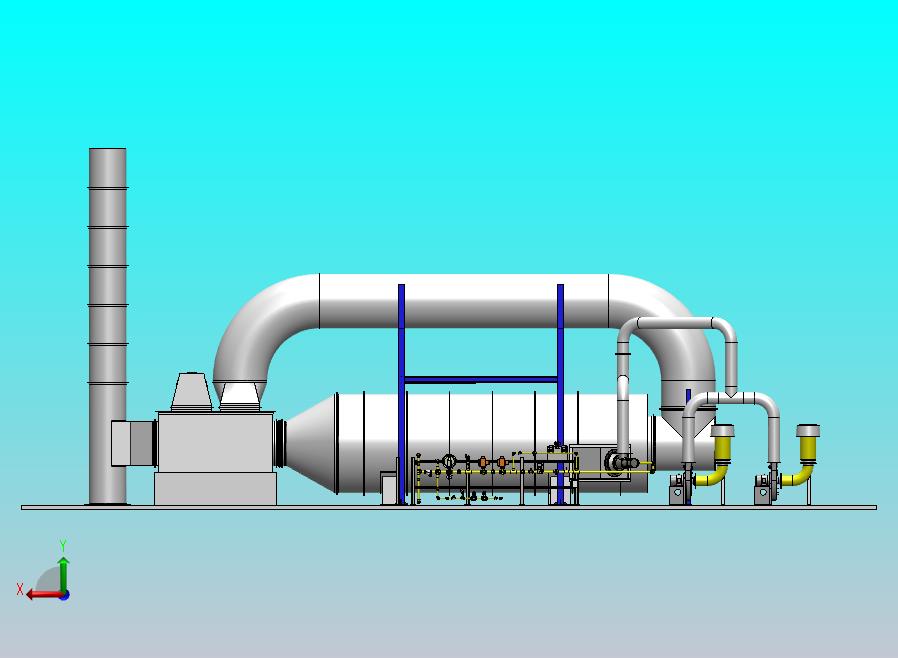Select the tall exhaust stack
Viewport: 898px width, 658px height.
click(108, 326)
